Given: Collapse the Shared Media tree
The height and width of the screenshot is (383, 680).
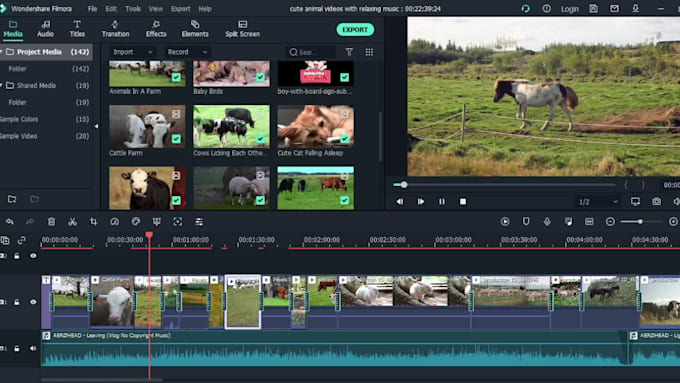Looking at the screenshot, I should click(x=2, y=85).
